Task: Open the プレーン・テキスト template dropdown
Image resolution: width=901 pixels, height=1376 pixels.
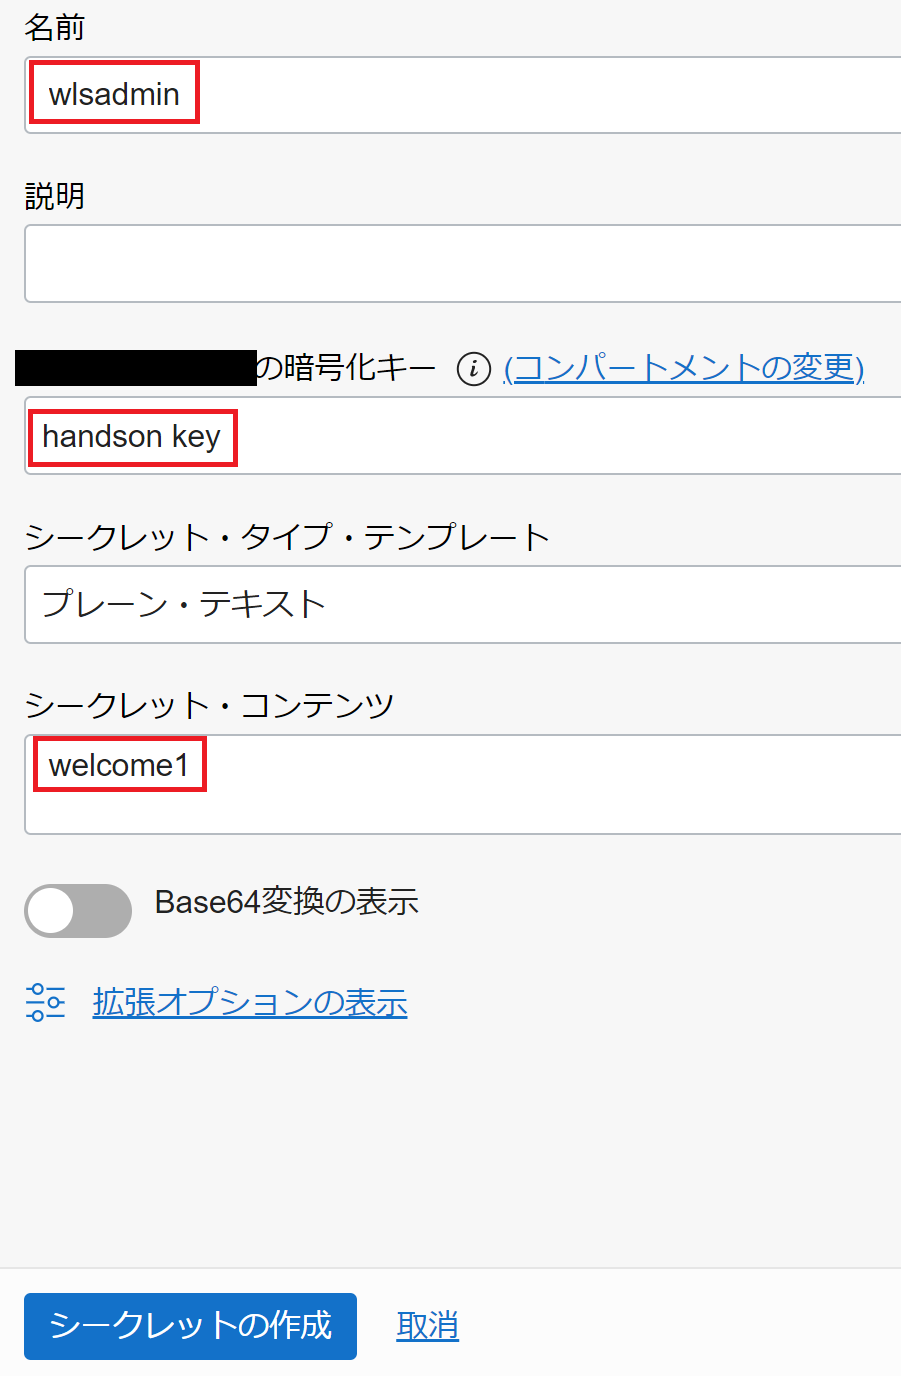Action: tap(462, 604)
